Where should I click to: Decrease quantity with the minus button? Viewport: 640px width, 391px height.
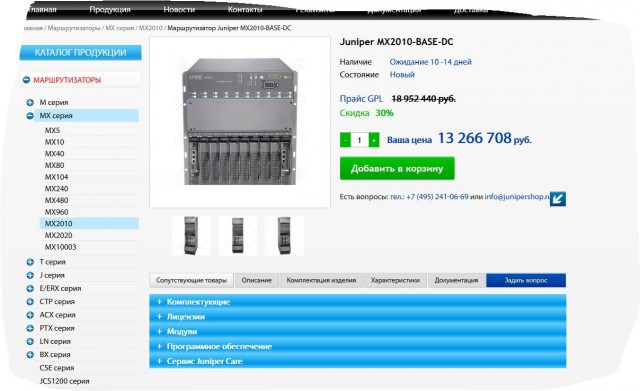pos(345,140)
